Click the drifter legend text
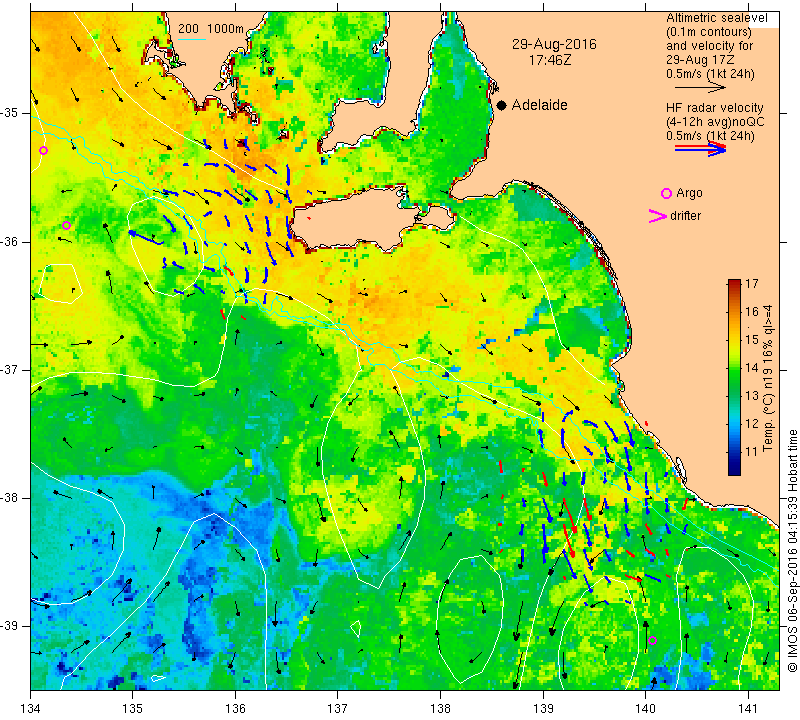This screenshot has height=720, width=800. [x=686, y=216]
